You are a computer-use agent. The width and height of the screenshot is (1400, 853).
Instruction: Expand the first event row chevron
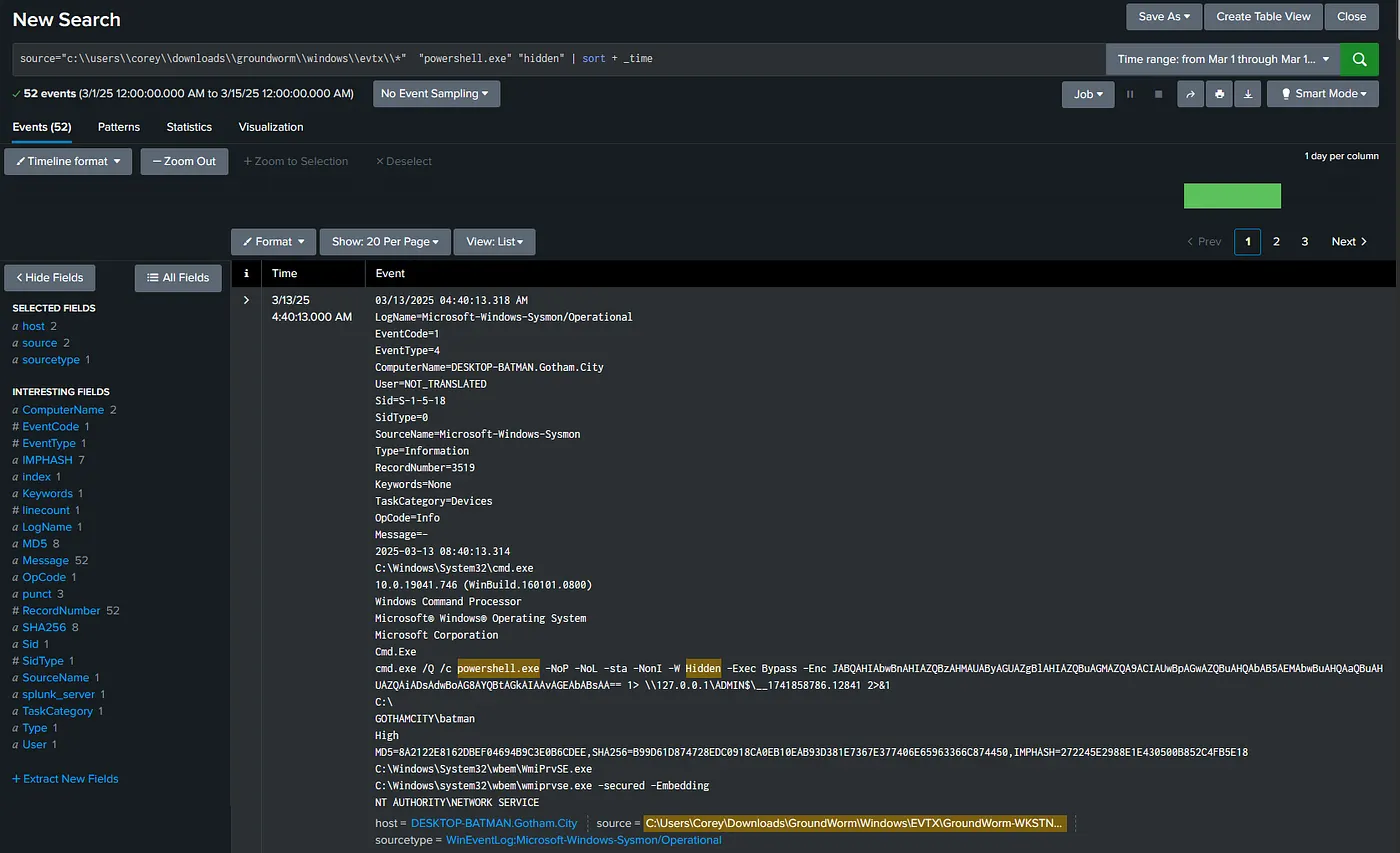[246, 300]
